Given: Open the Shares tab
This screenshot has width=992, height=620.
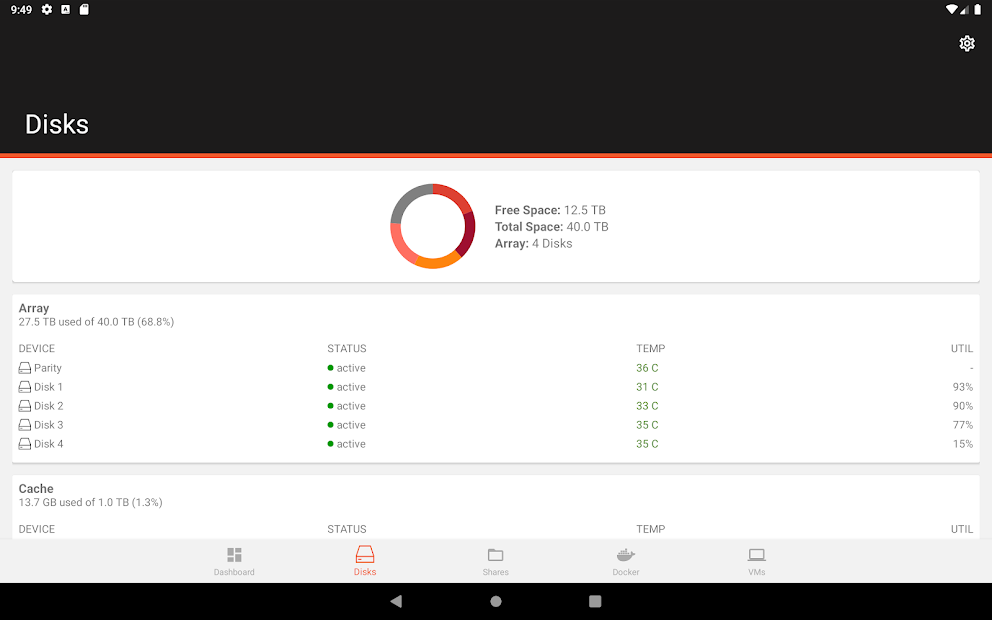Looking at the screenshot, I should [x=495, y=561].
